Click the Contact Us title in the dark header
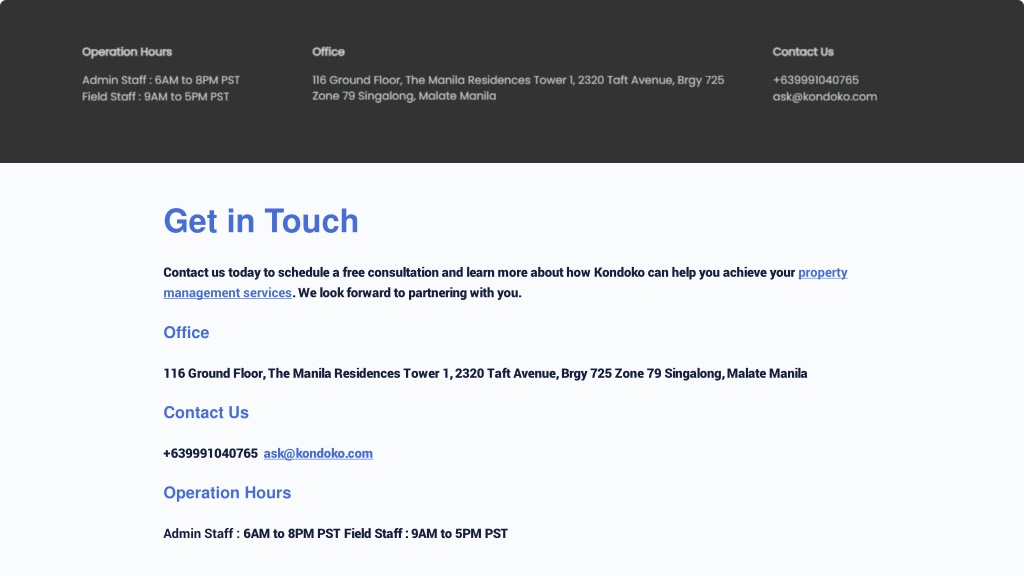This screenshot has width=1024, height=576. pyautogui.click(x=803, y=52)
